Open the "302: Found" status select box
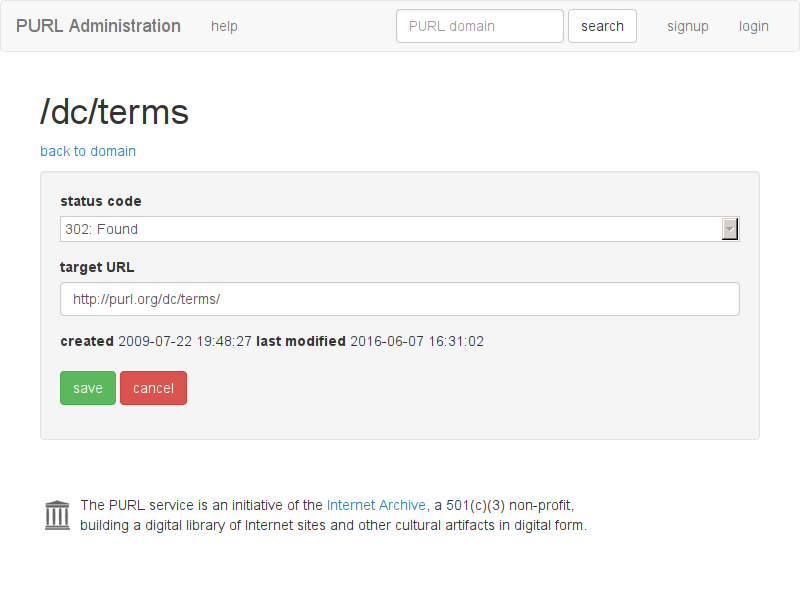This screenshot has height=600, width=800. pos(390,229)
